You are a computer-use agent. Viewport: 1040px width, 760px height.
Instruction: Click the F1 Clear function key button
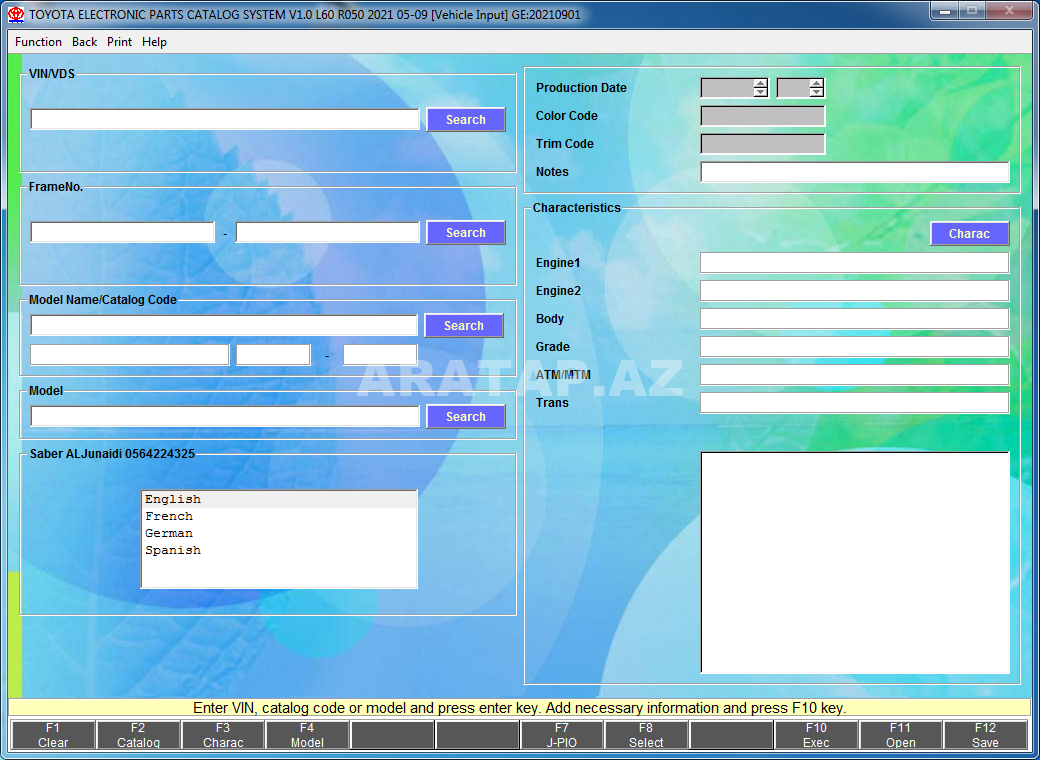pos(53,735)
